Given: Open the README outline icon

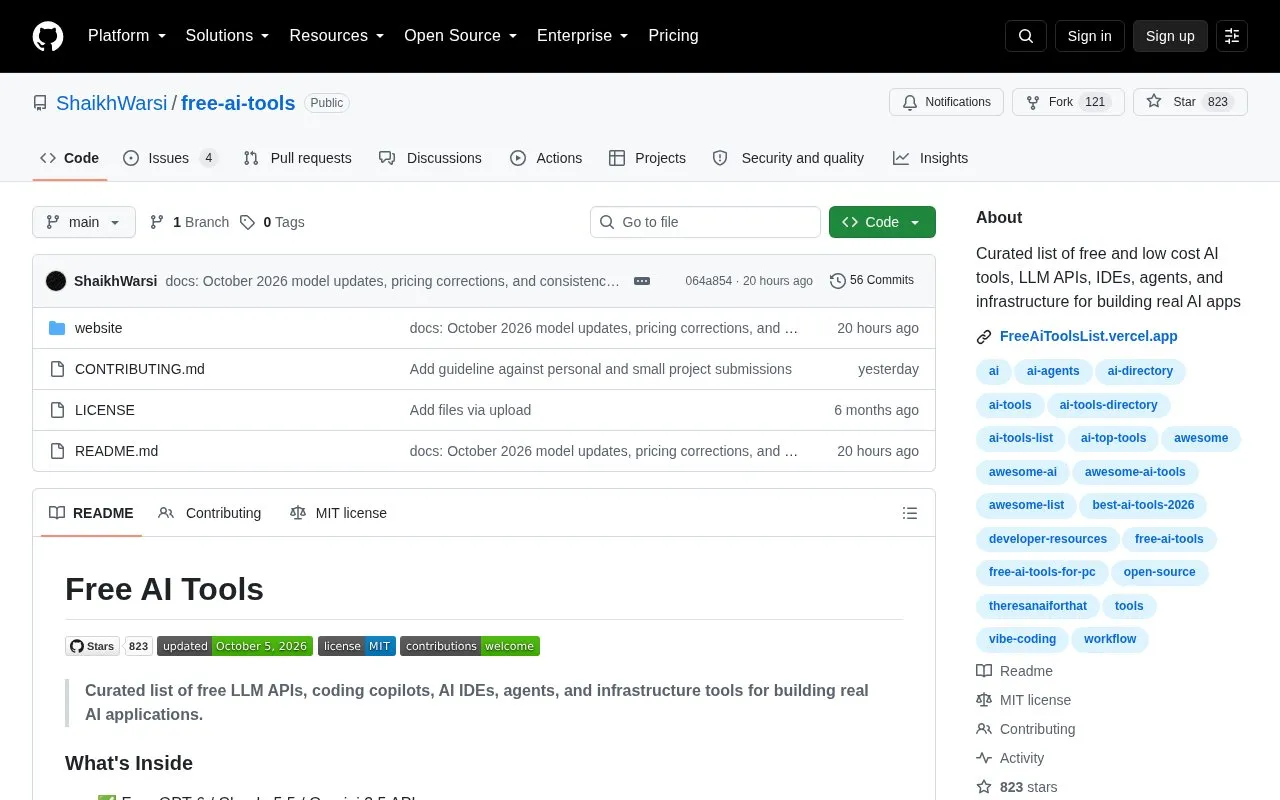Looking at the screenshot, I should 910,513.
